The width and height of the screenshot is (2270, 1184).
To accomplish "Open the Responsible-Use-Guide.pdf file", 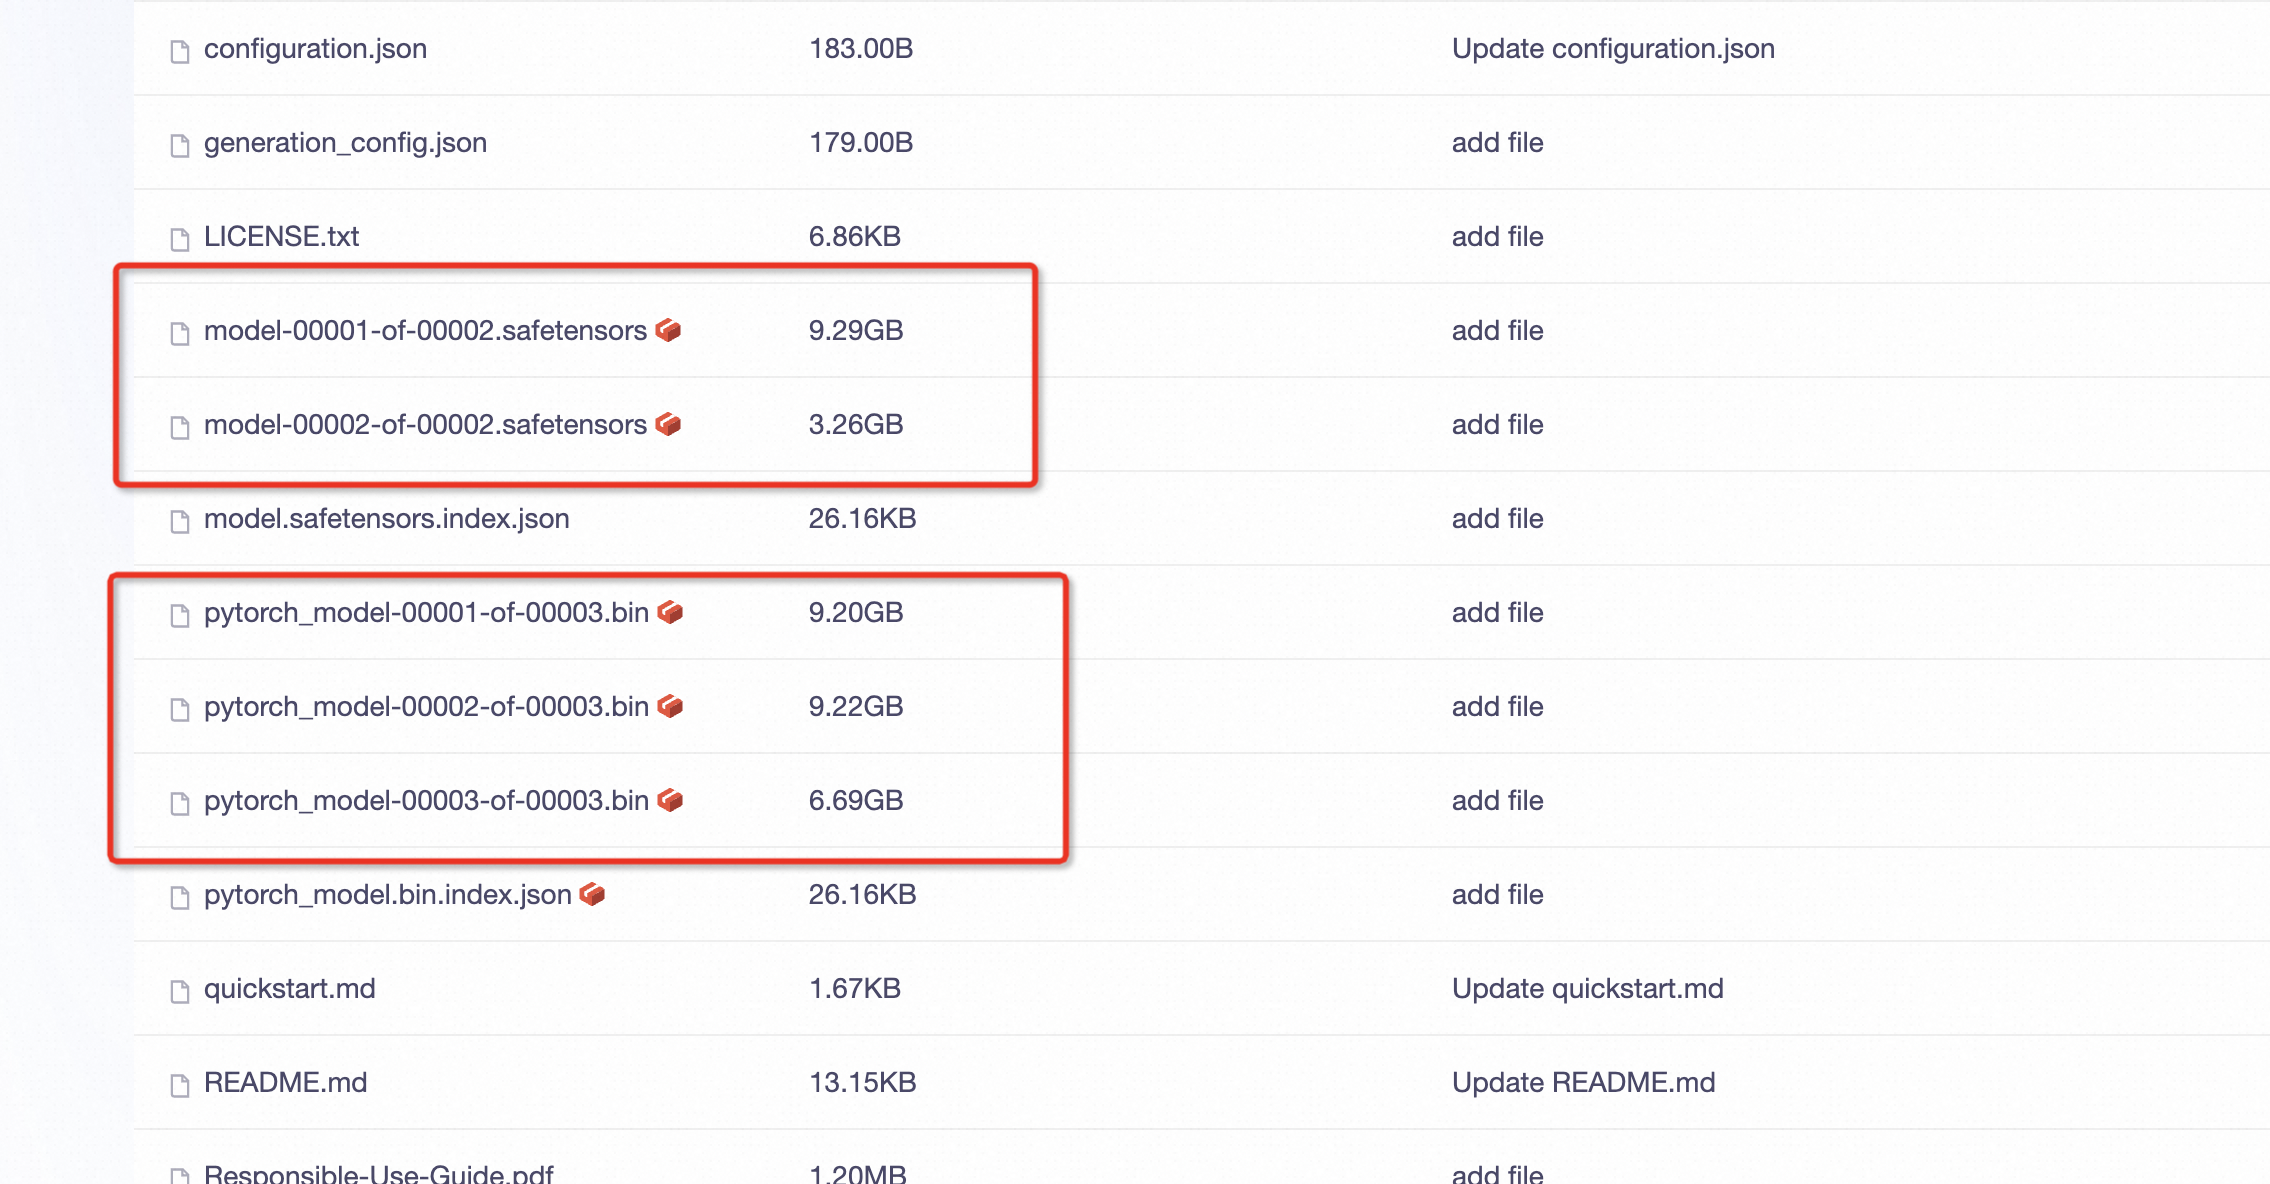I will 378,1173.
